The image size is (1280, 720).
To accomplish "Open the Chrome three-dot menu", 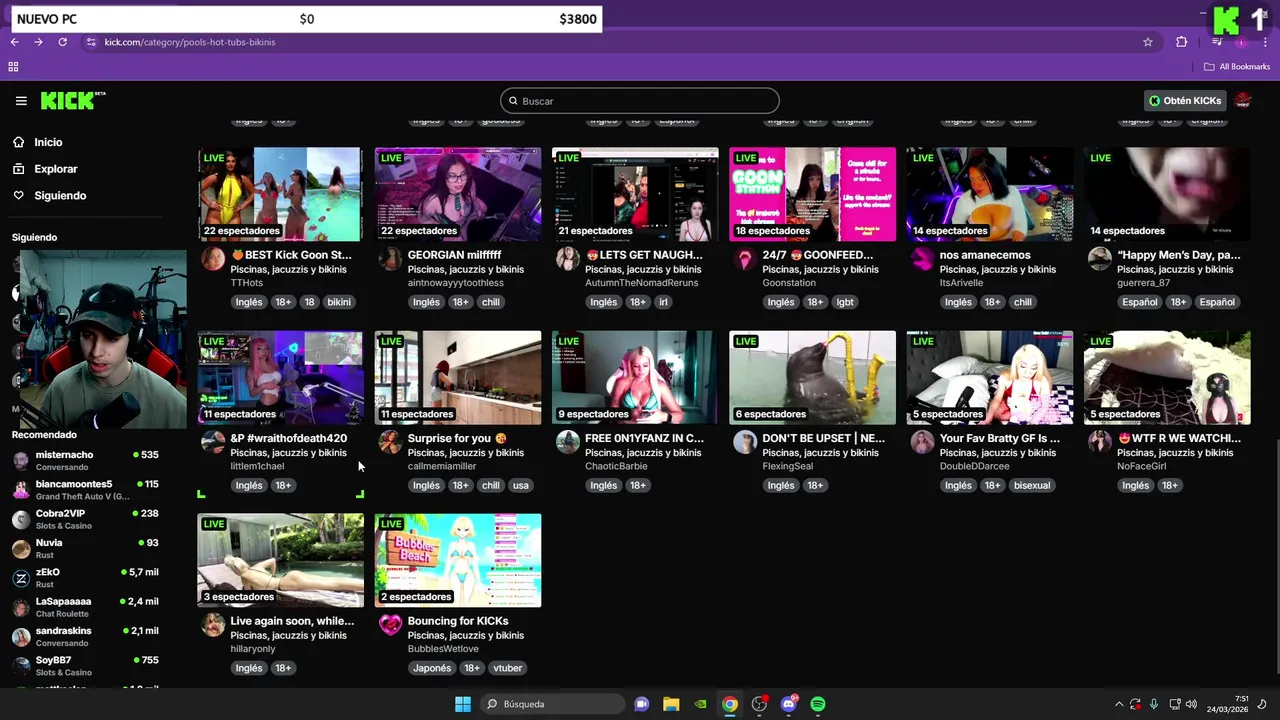I will click(x=1263, y=42).
